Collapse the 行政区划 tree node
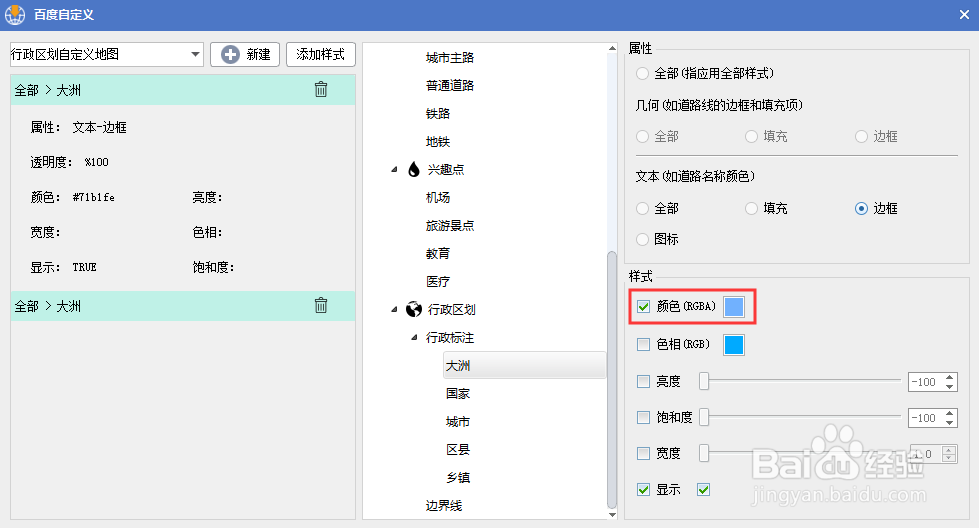The height and width of the screenshot is (528, 979). click(x=394, y=309)
